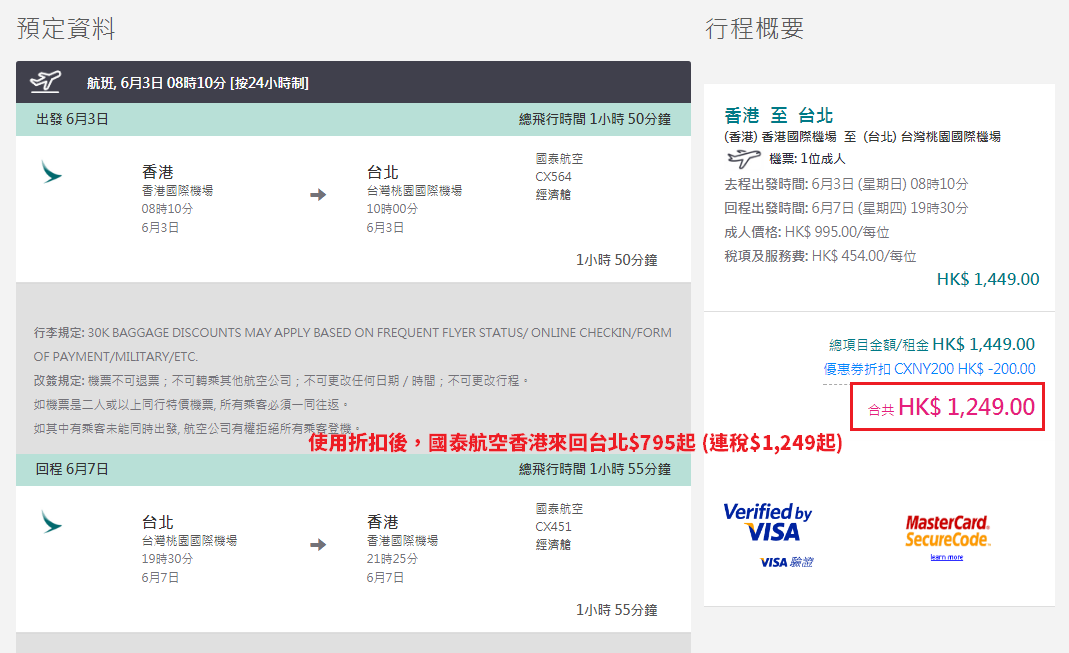Click flight number CX451

(x=554, y=527)
